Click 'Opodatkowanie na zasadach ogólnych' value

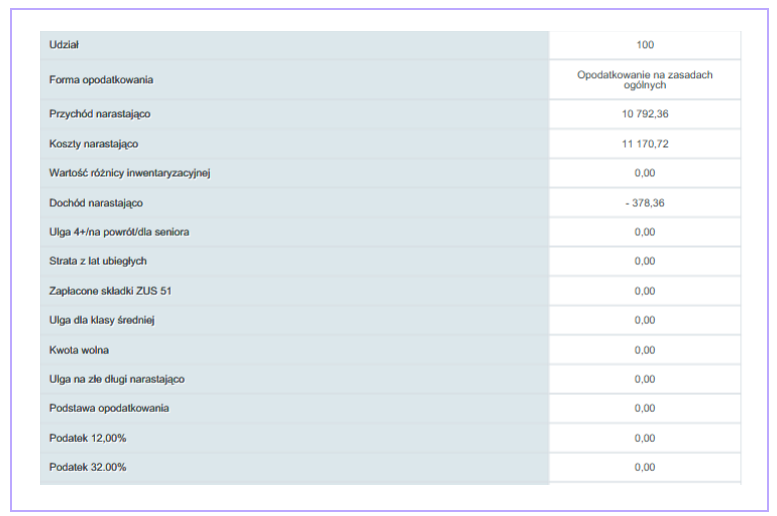[645, 80]
